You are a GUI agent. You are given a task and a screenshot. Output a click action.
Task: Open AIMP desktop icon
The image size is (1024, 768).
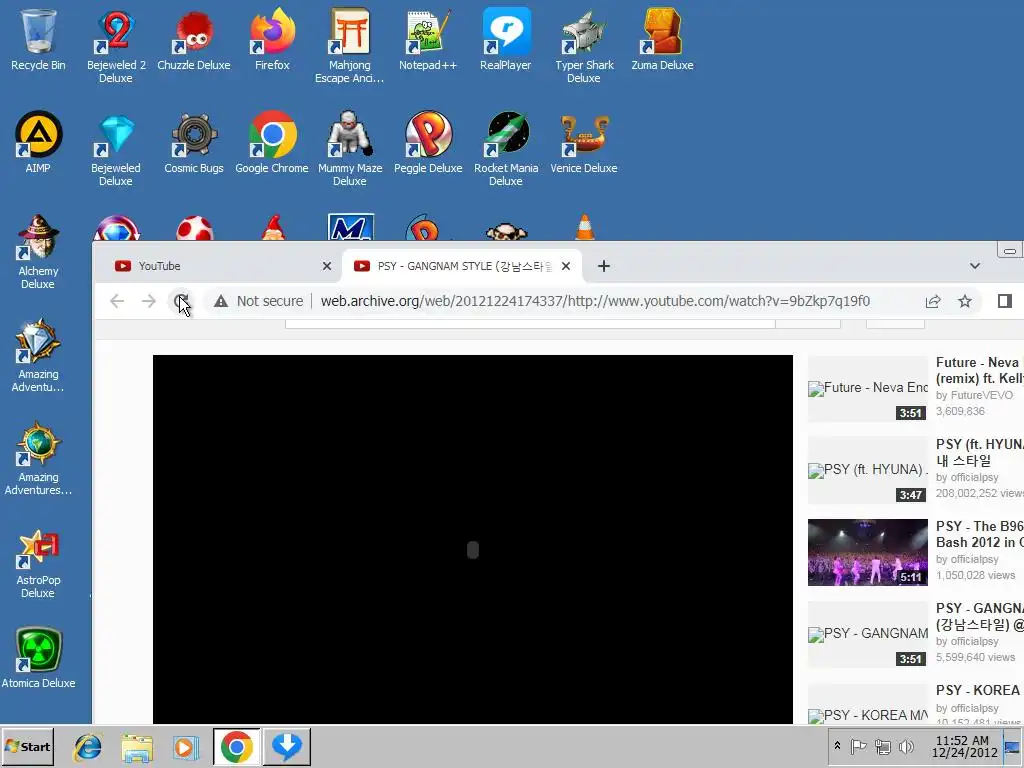[38, 142]
